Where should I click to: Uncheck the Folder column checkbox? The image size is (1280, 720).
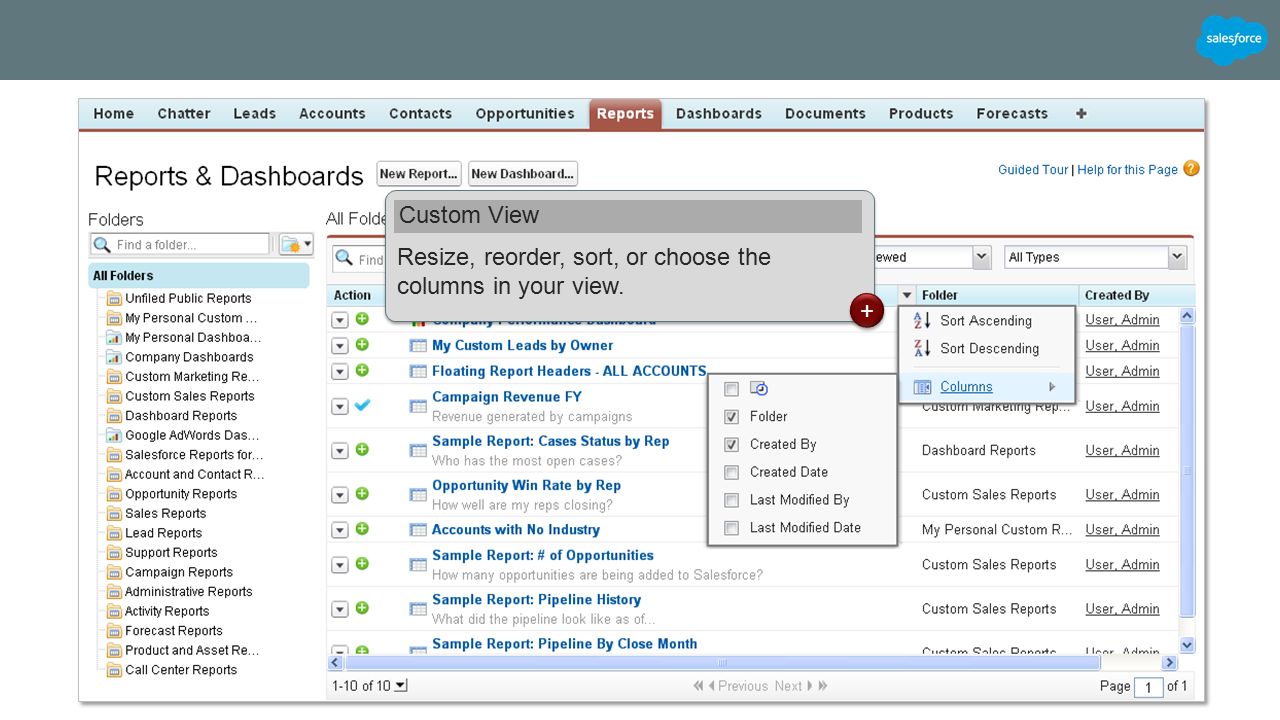(x=731, y=417)
